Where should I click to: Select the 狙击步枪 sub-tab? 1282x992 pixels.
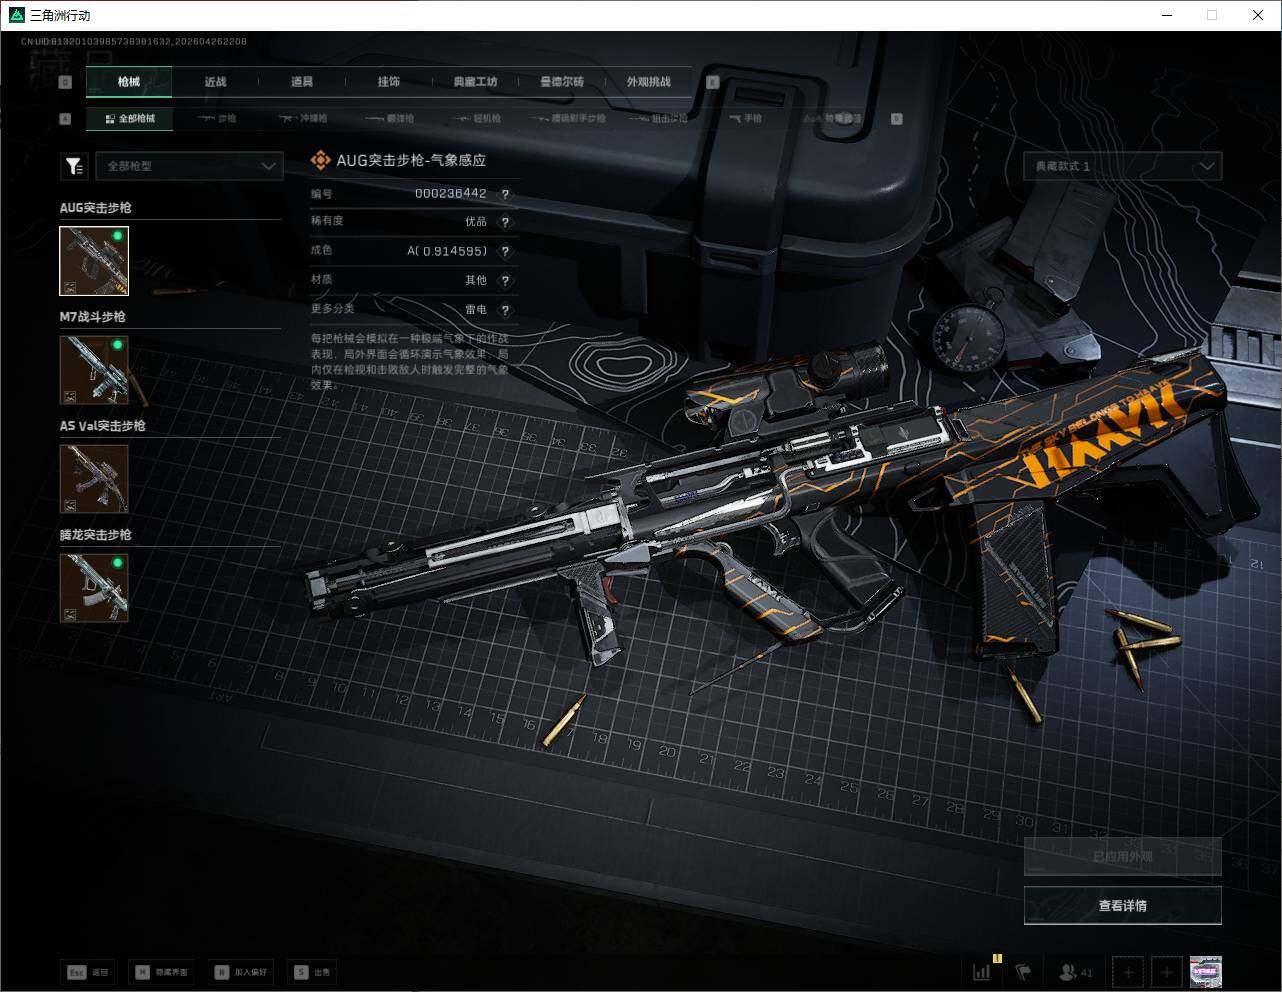pos(660,118)
